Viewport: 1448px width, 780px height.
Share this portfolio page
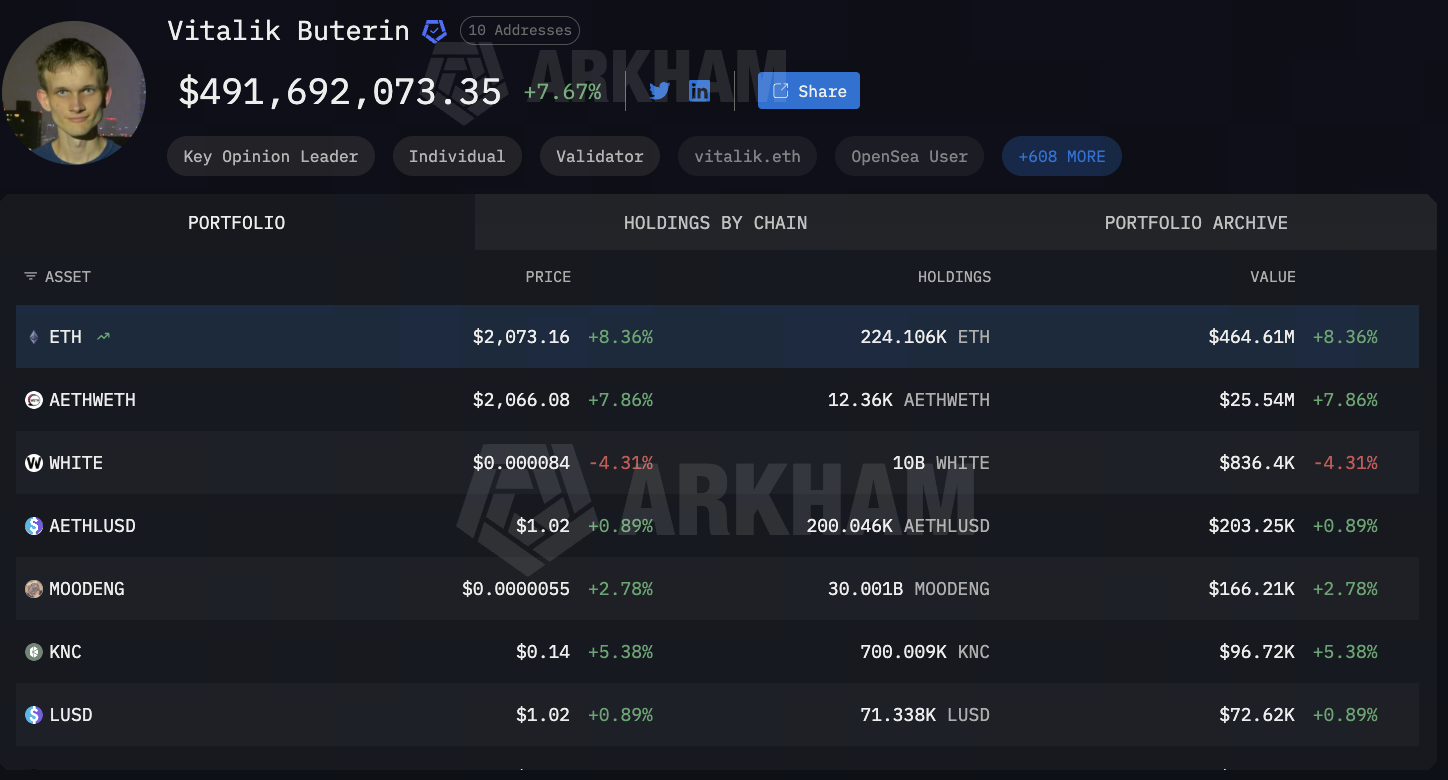[x=809, y=91]
